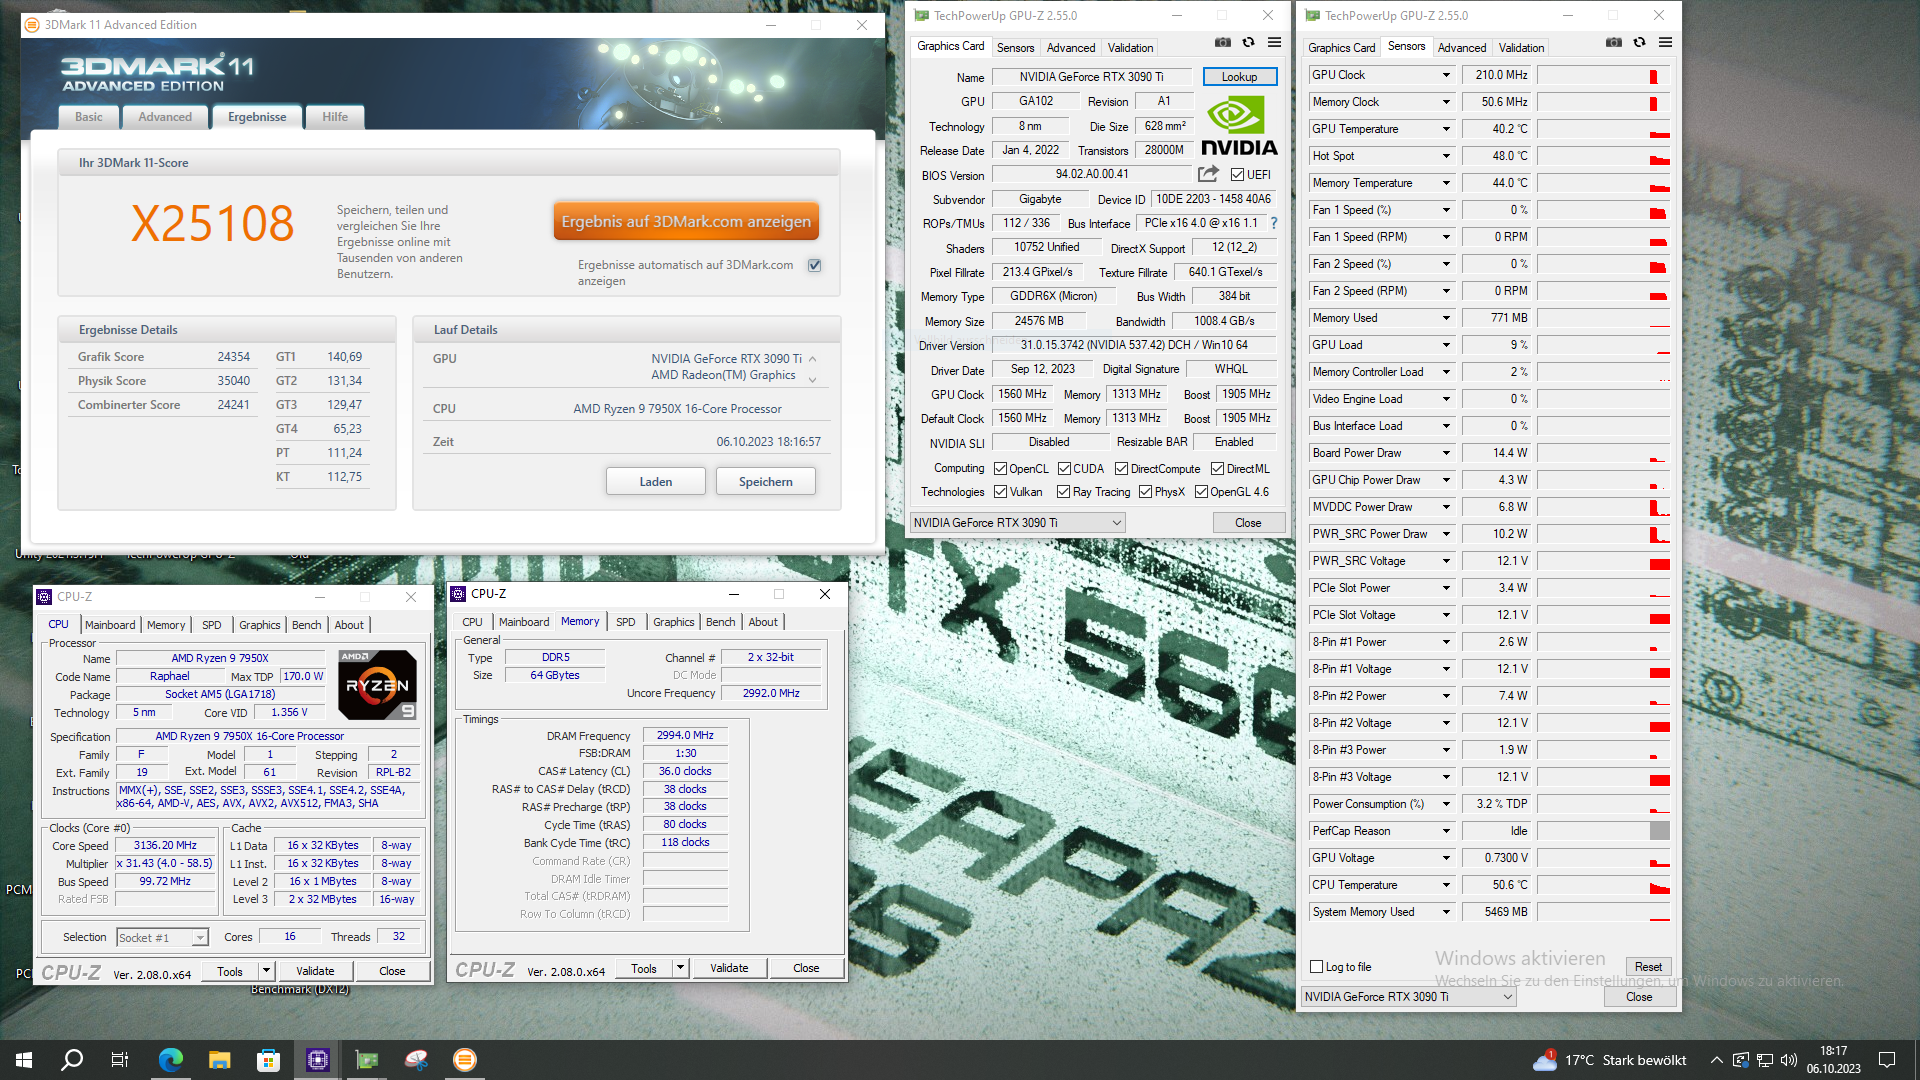Open weather widget showing 17°C
This screenshot has width=1920, height=1080.
point(1610,1060)
